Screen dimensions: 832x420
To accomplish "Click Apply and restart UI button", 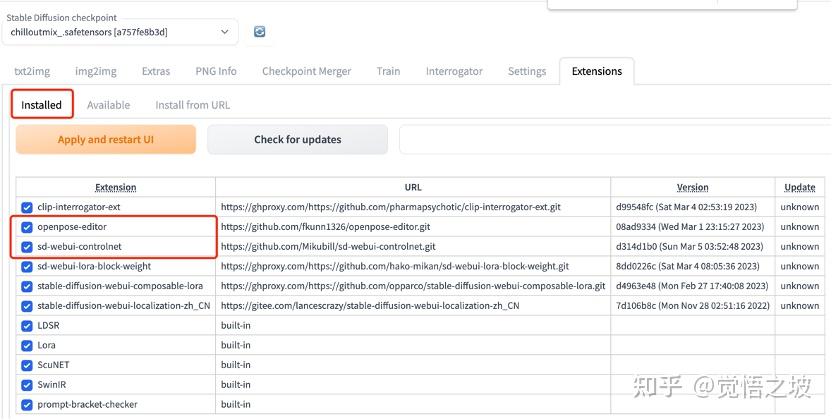I will 106,140.
